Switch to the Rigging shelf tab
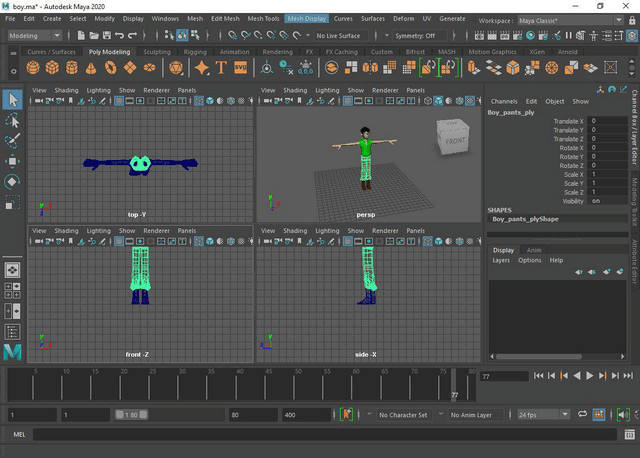Screen dimensions: 640x458 click(x=195, y=52)
